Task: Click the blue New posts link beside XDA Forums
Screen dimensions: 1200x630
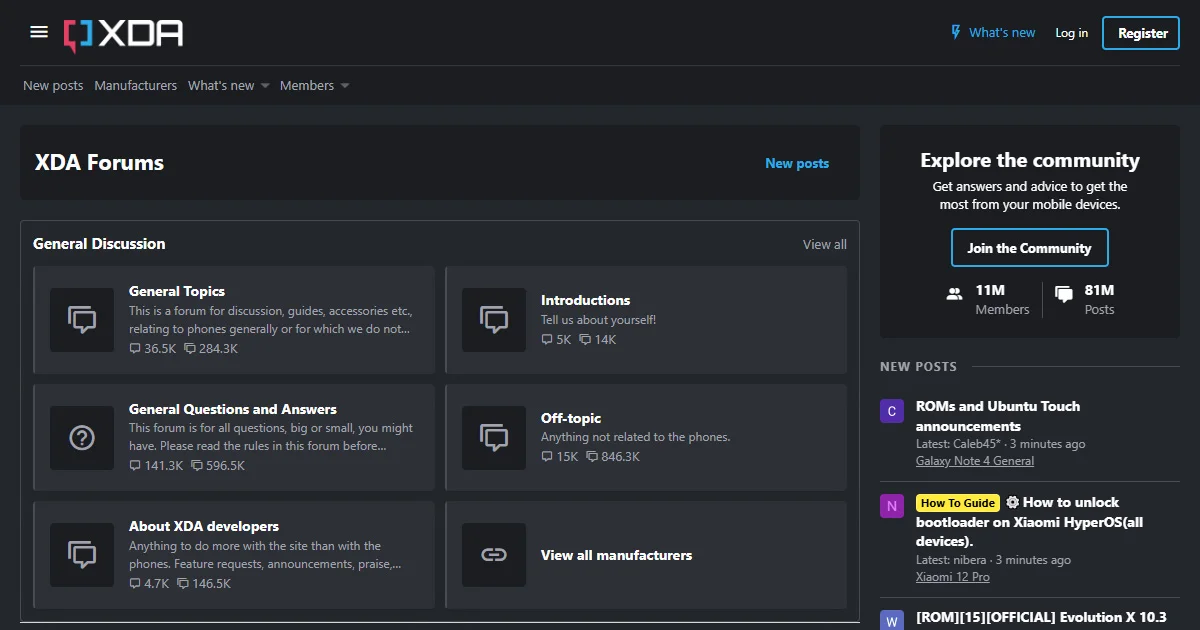Action: point(797,163)
